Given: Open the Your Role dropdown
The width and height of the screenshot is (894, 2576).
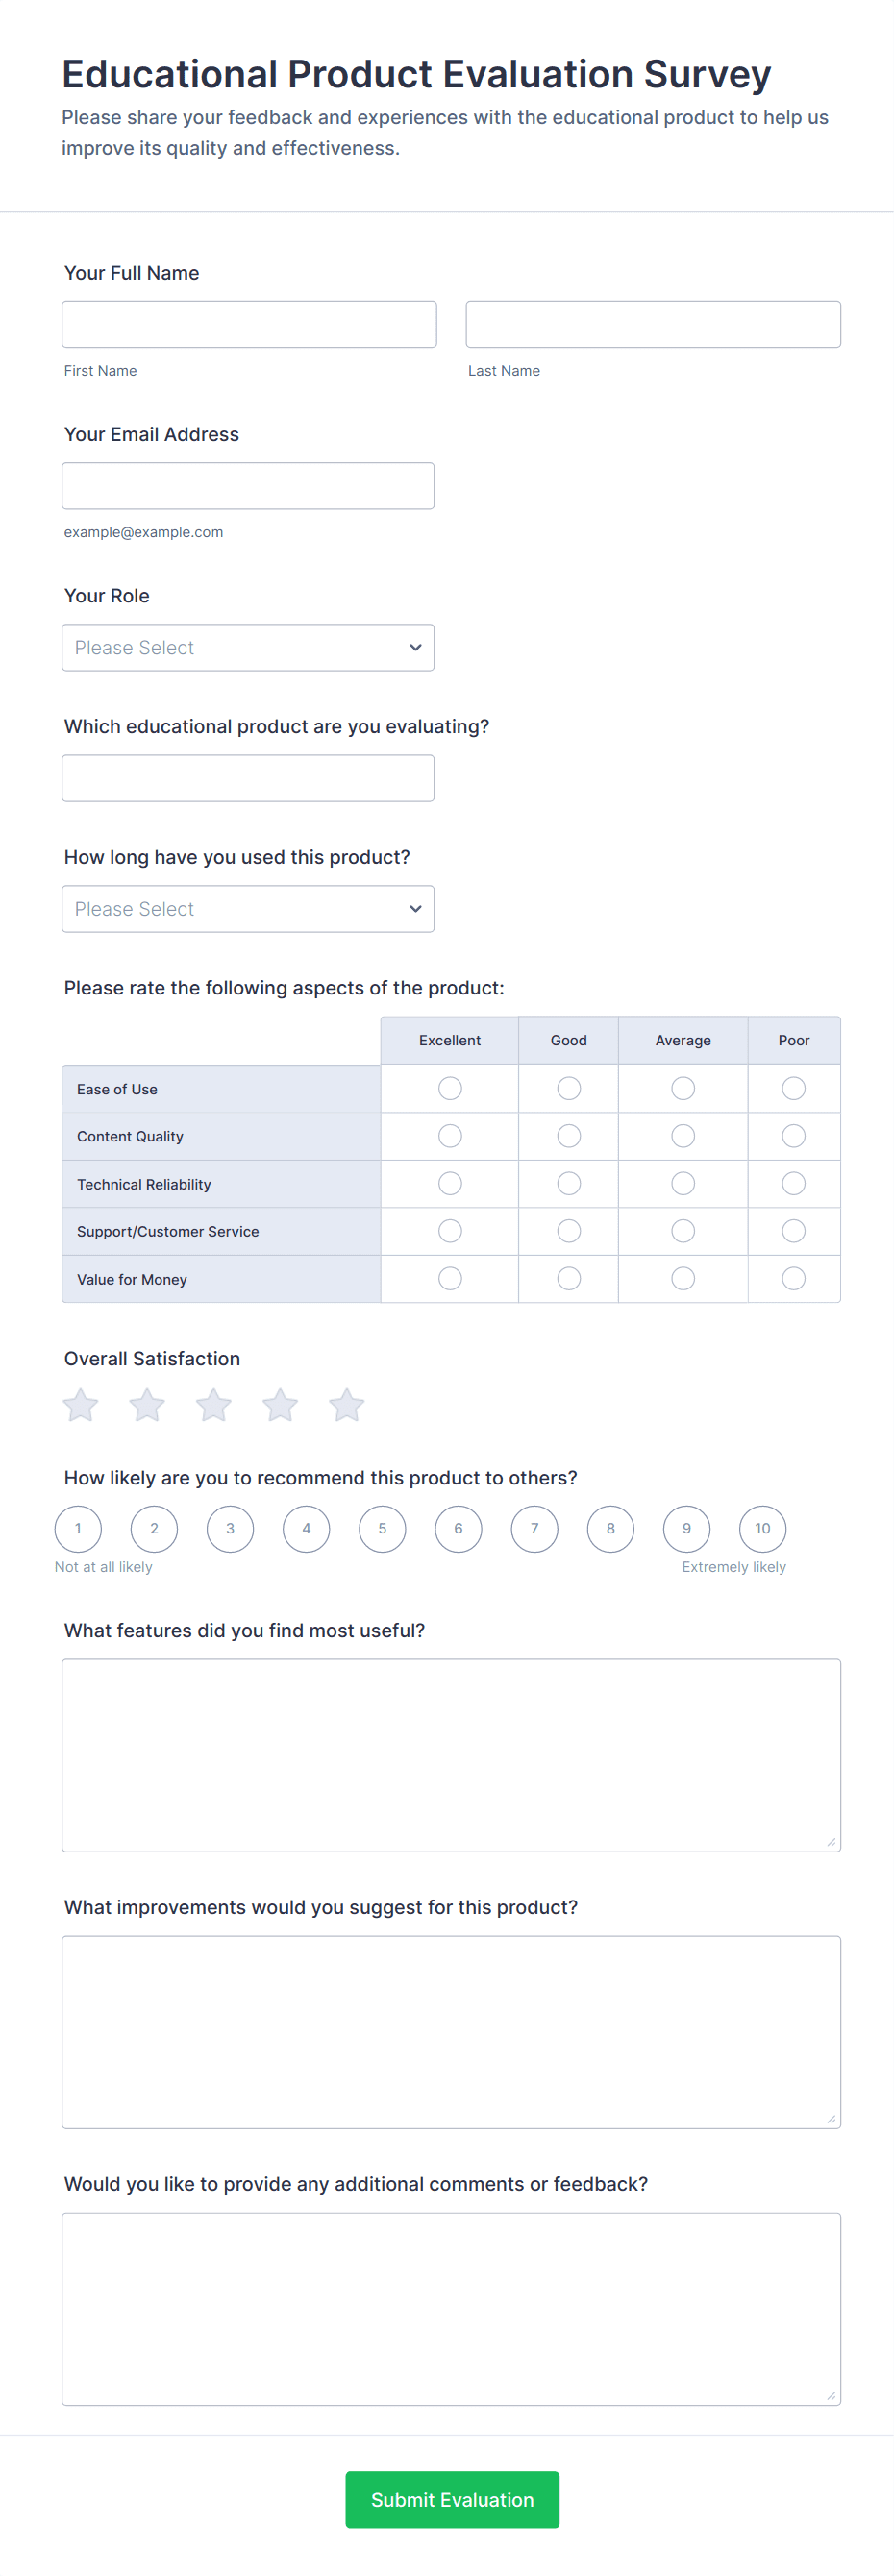Looking at the screenshot, I should 248,648.
